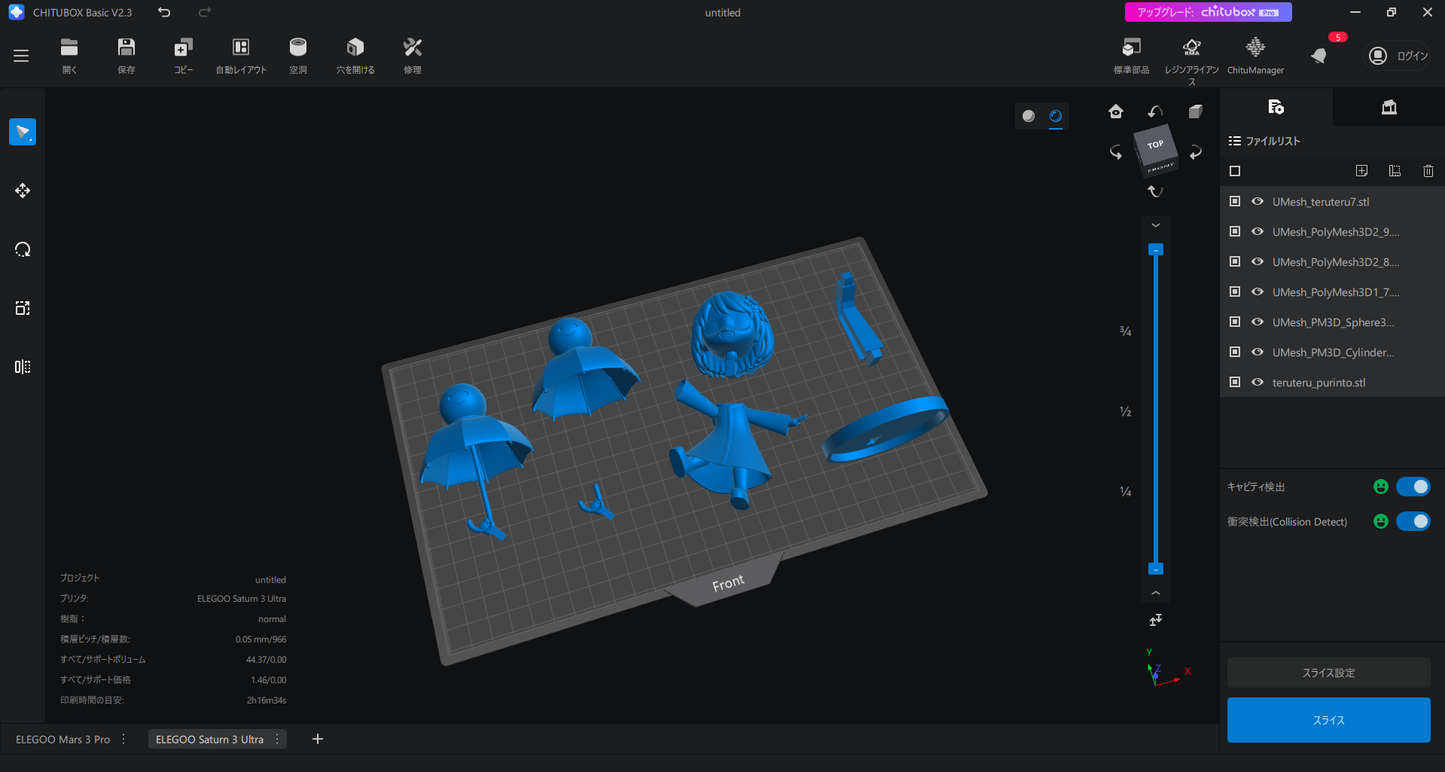Click the 保存 (Save) toolbar icon
Screen dimensions: 1445x772
click(126, 56)
